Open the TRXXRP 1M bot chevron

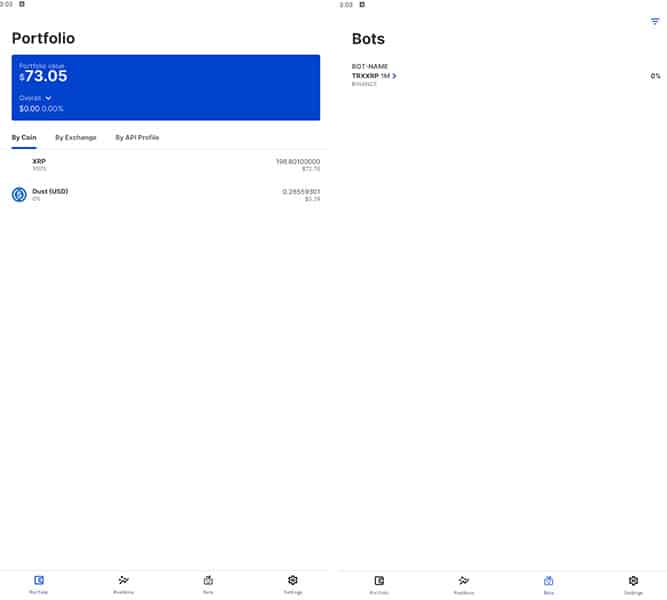point(394,76)
